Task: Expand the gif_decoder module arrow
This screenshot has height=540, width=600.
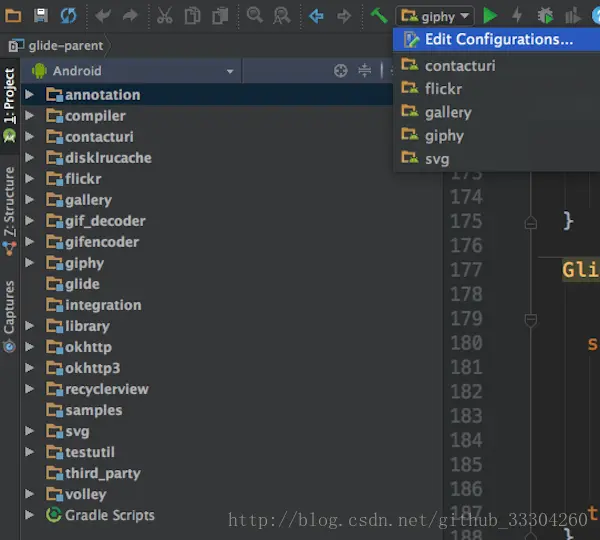Action: click(29, 221)
